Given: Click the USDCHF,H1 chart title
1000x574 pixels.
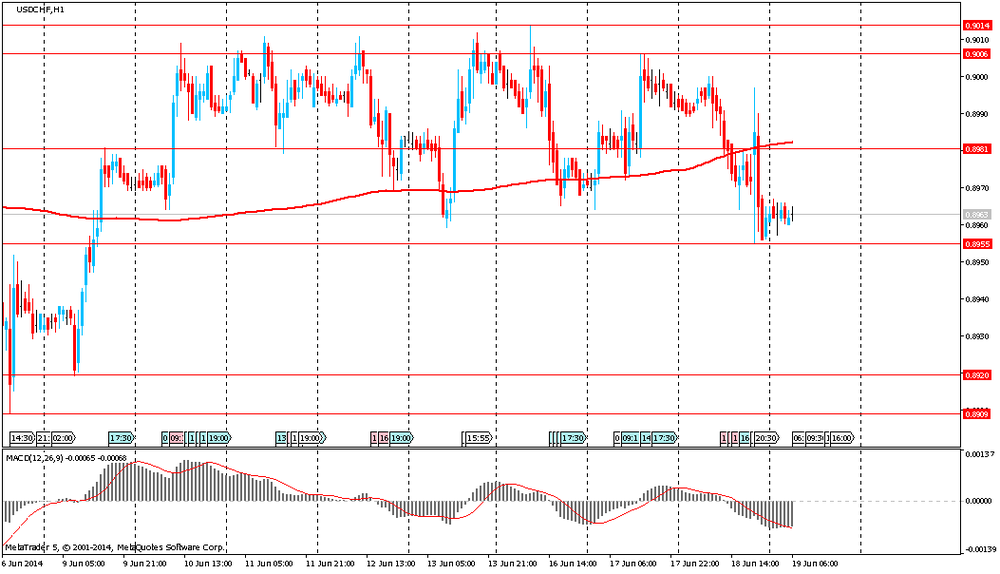Looking at the screenshot, I should (x=40, y=10).
